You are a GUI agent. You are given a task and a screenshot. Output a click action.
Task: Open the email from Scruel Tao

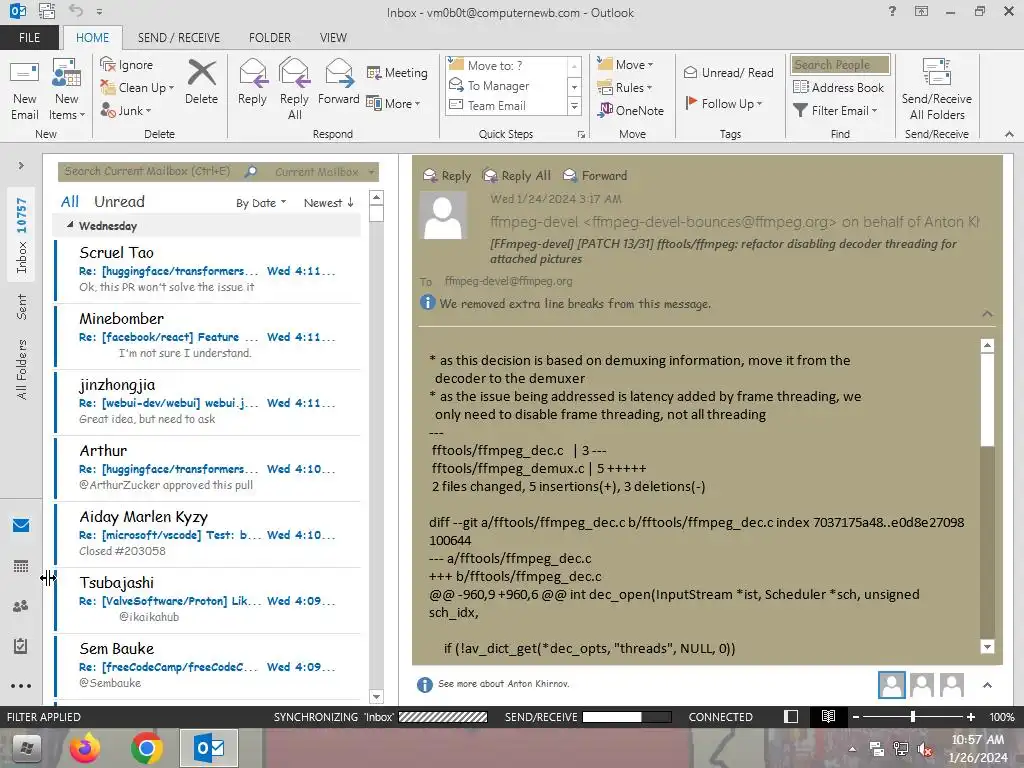coord(208,269)
